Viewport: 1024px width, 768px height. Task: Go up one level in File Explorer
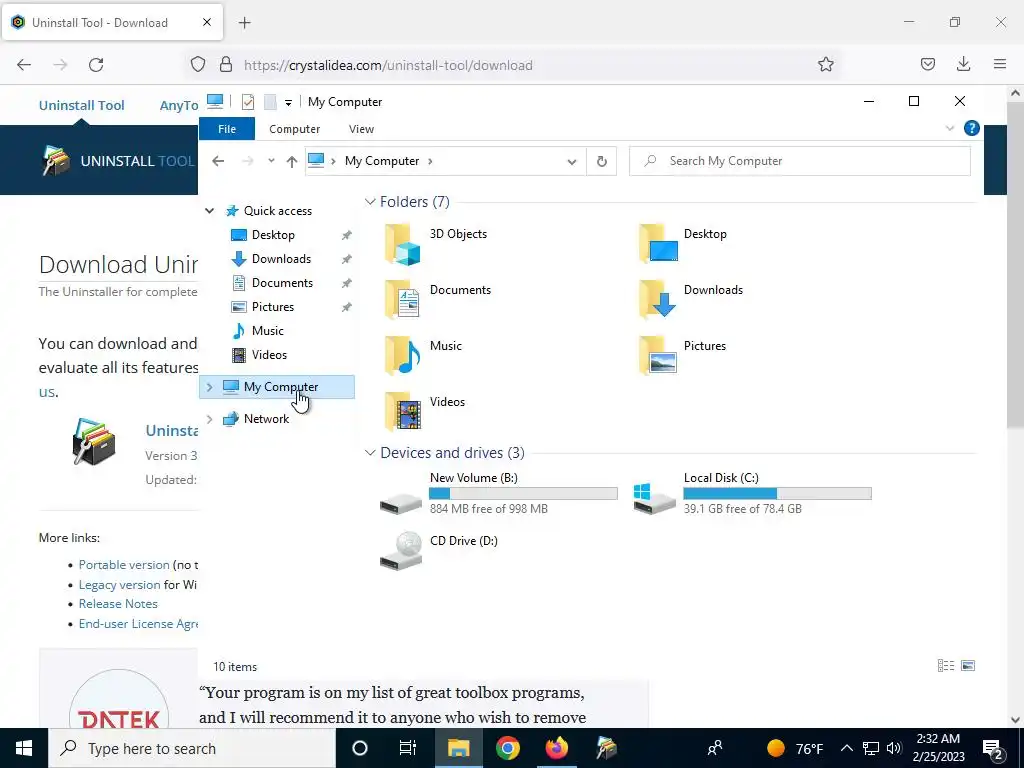(x=291, y=161)
